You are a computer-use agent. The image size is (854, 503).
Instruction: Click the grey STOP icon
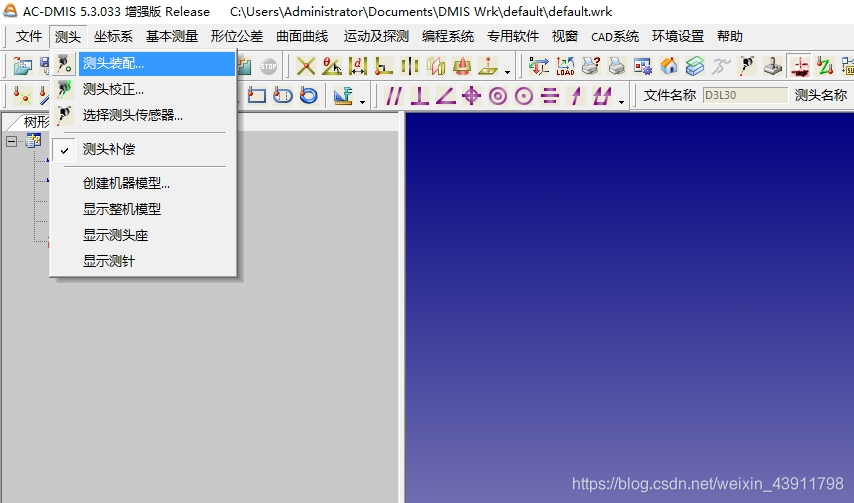tap(268, 66)
